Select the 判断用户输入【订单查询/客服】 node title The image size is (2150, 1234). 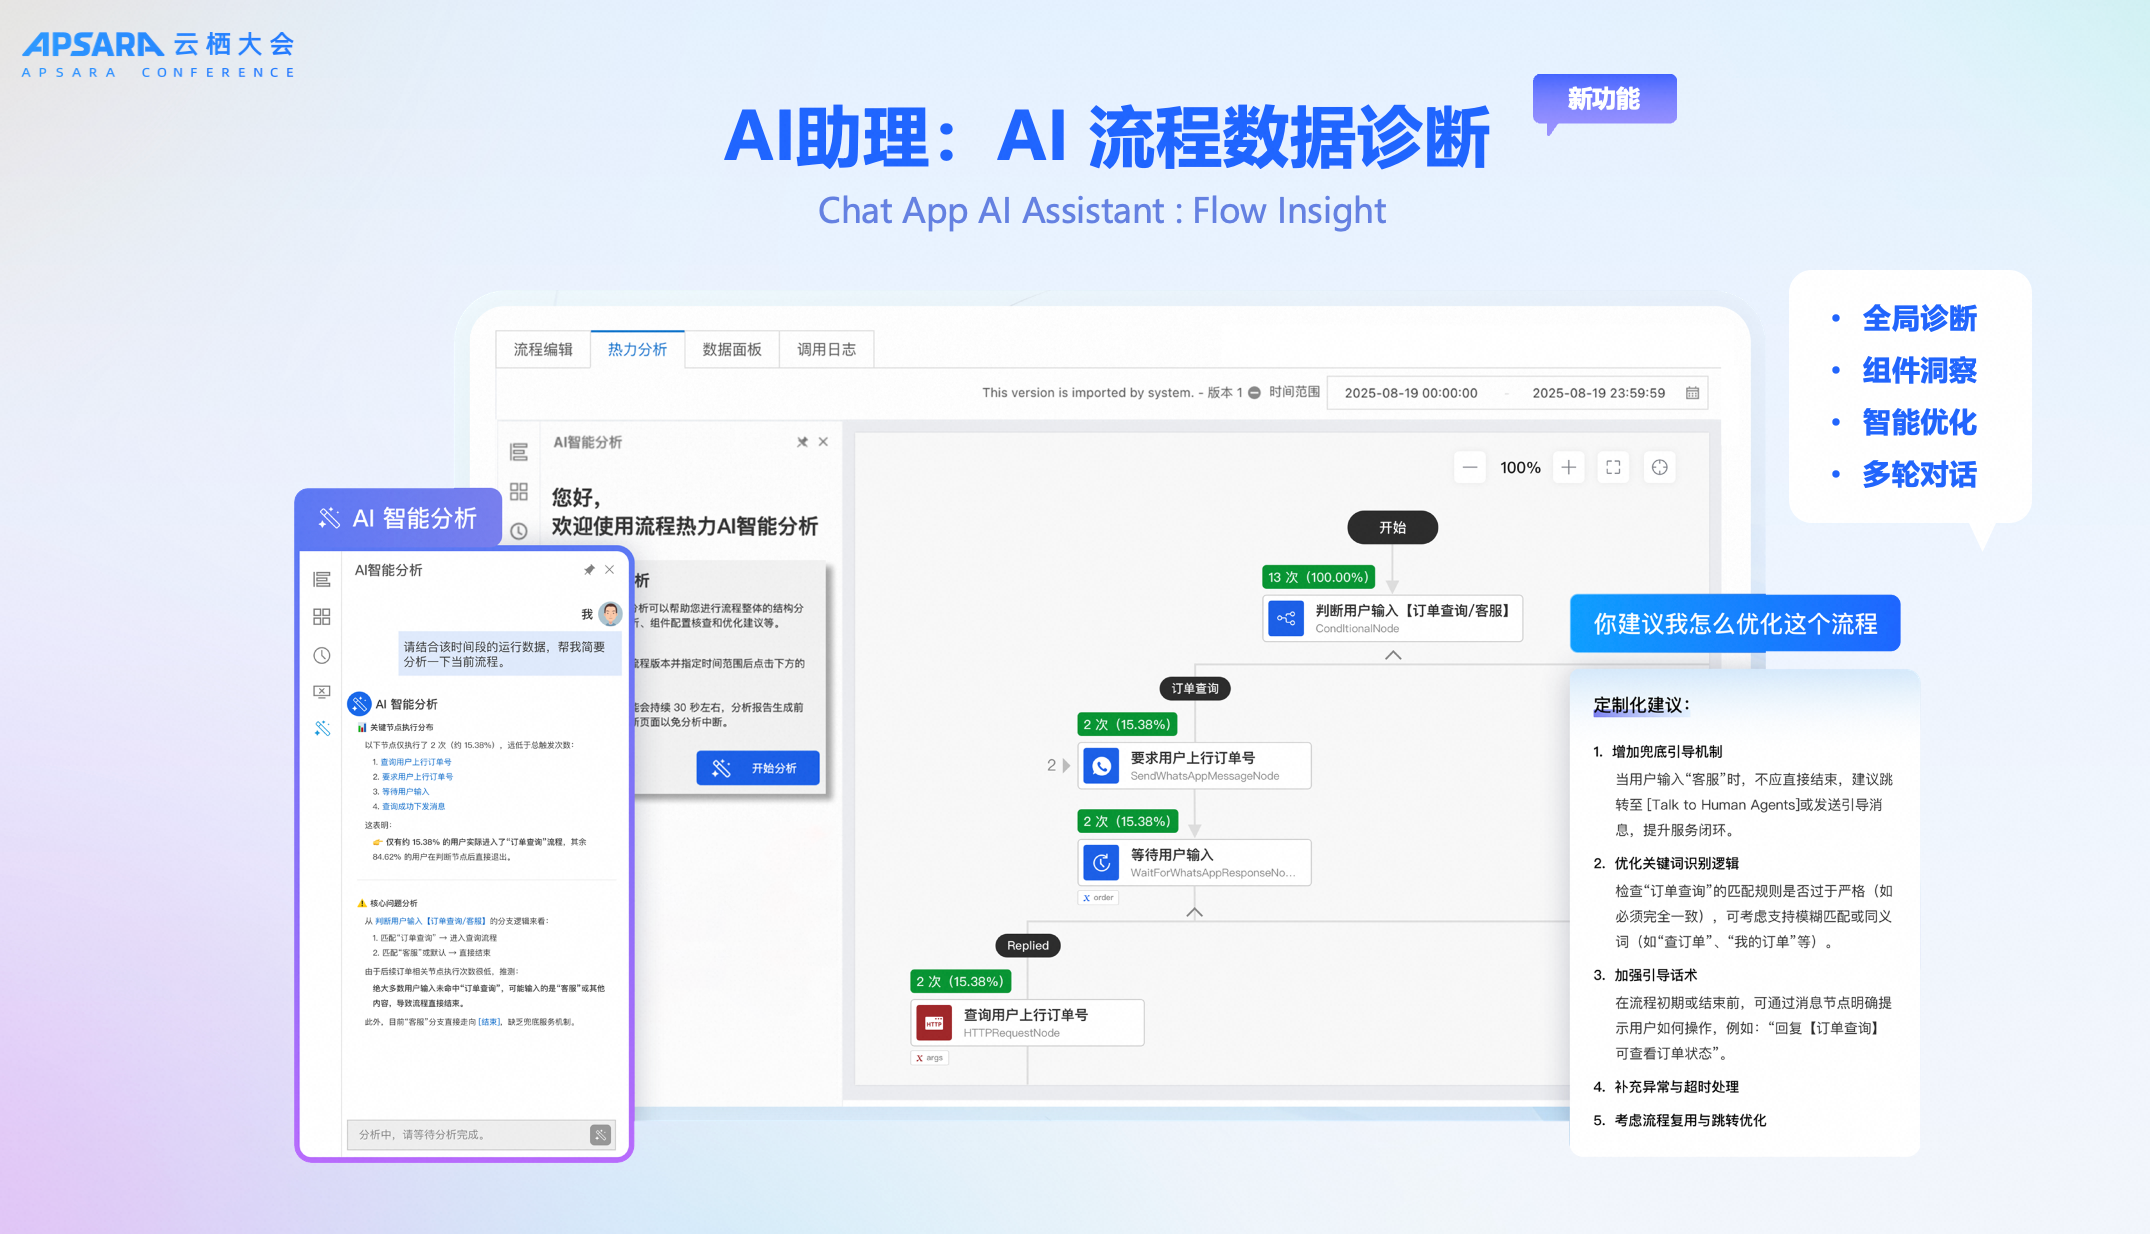tap(1412, 610)
